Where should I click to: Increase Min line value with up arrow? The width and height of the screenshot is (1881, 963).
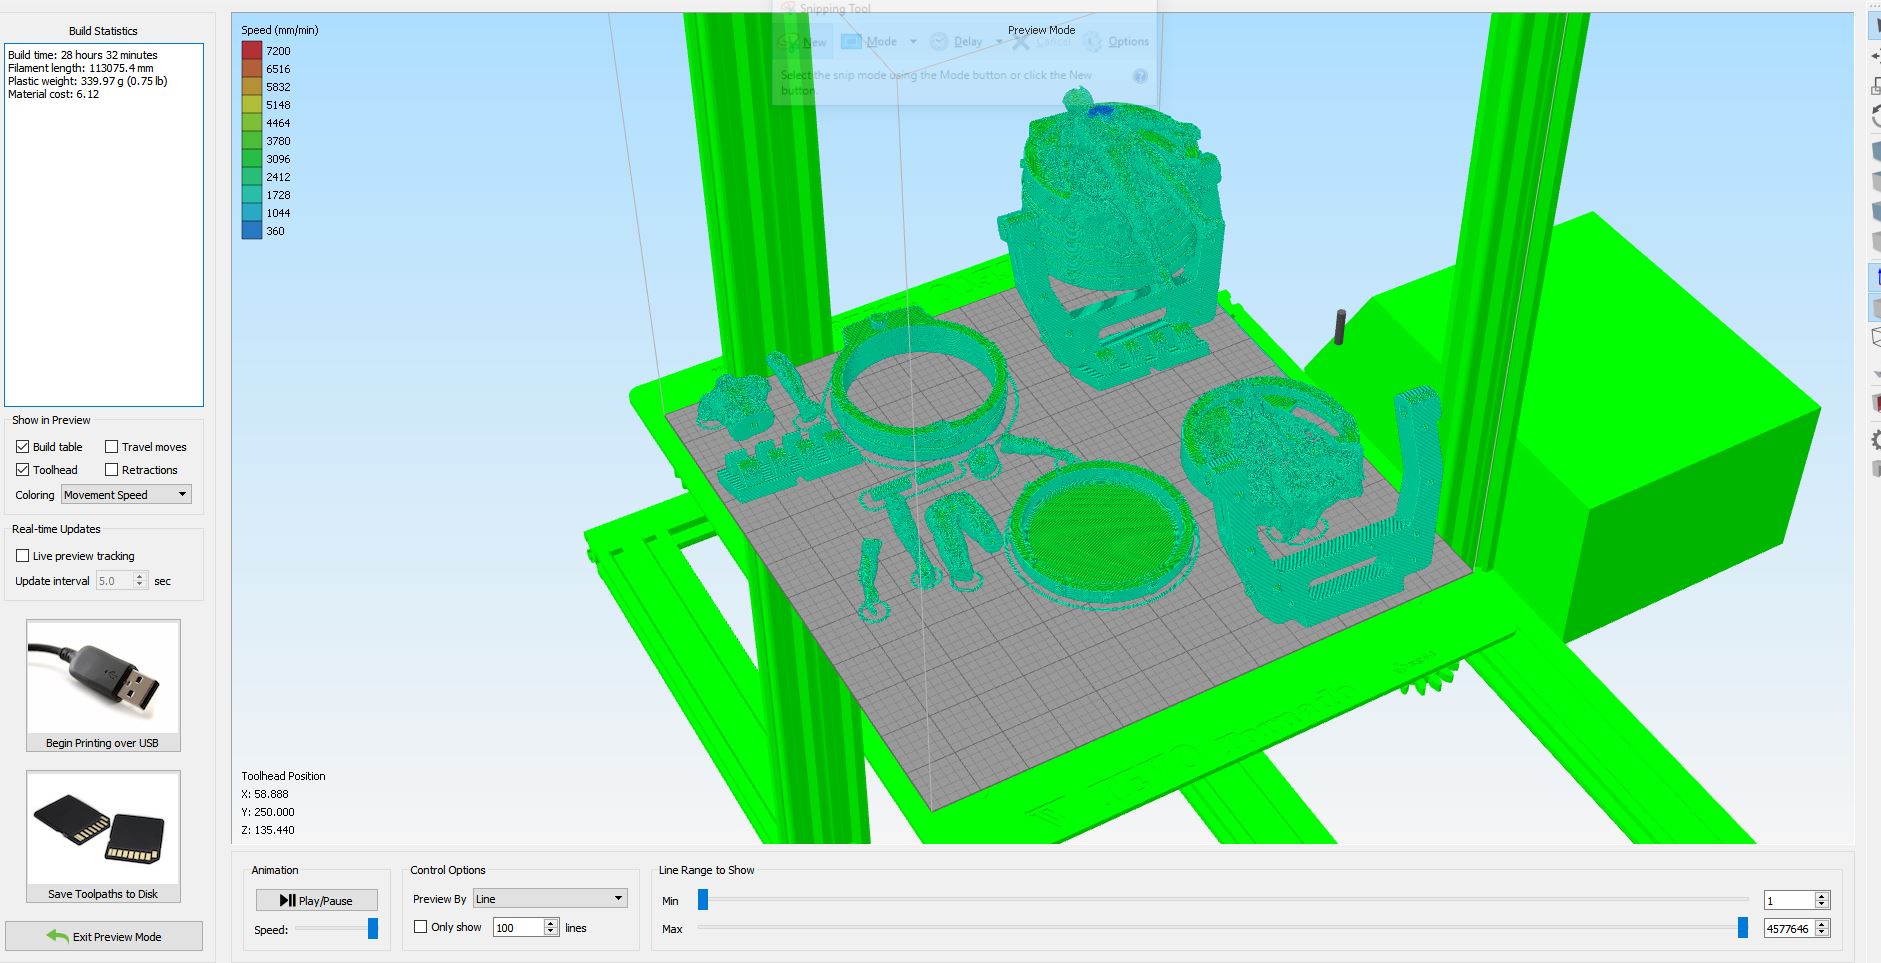tap(1822, 896)
